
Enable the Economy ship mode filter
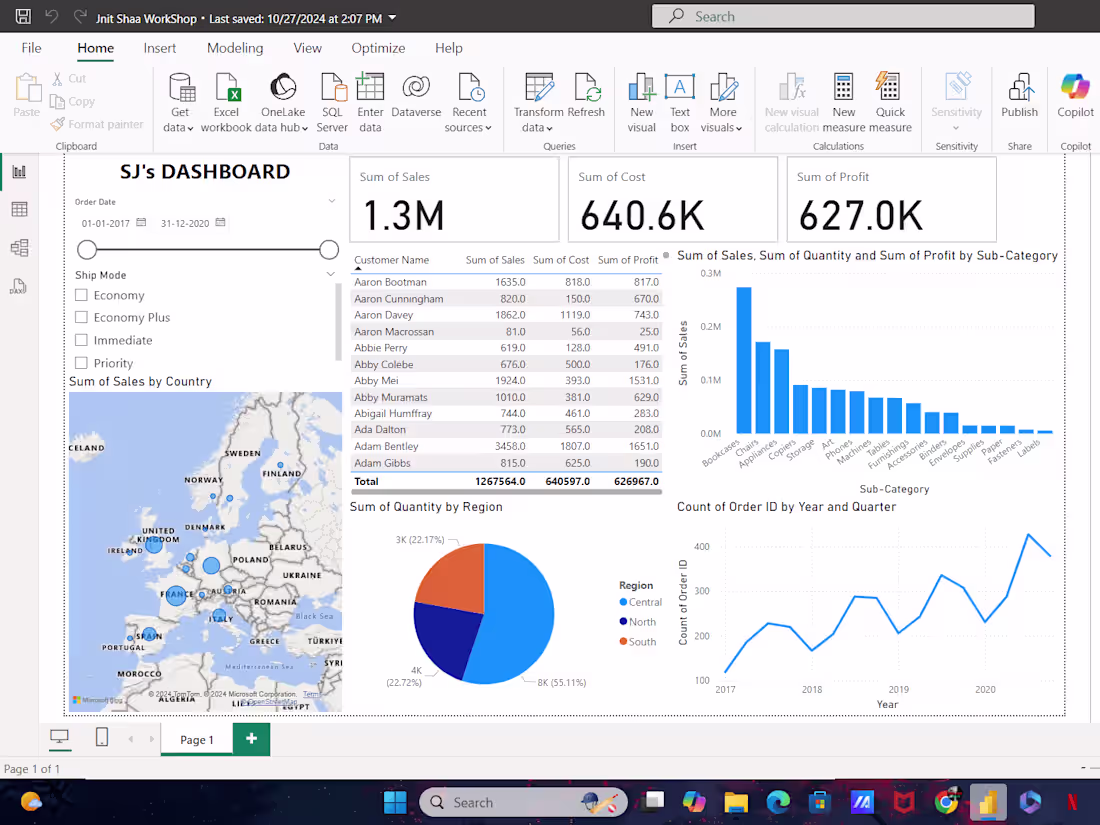85,294
